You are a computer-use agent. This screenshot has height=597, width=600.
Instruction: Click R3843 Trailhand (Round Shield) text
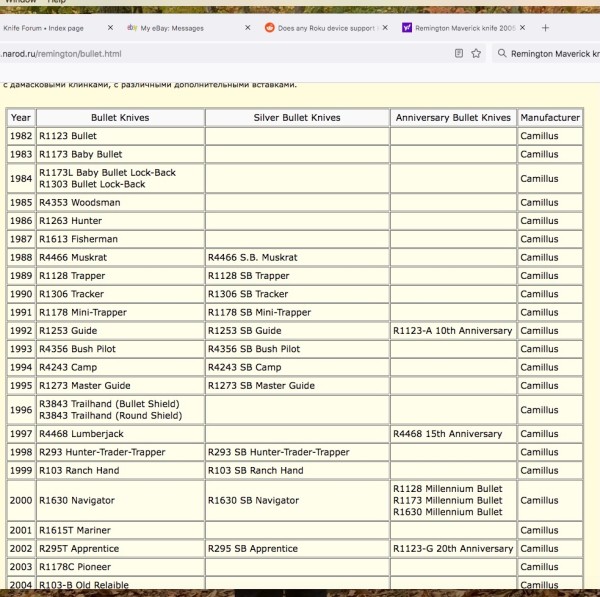pos(111,416)
